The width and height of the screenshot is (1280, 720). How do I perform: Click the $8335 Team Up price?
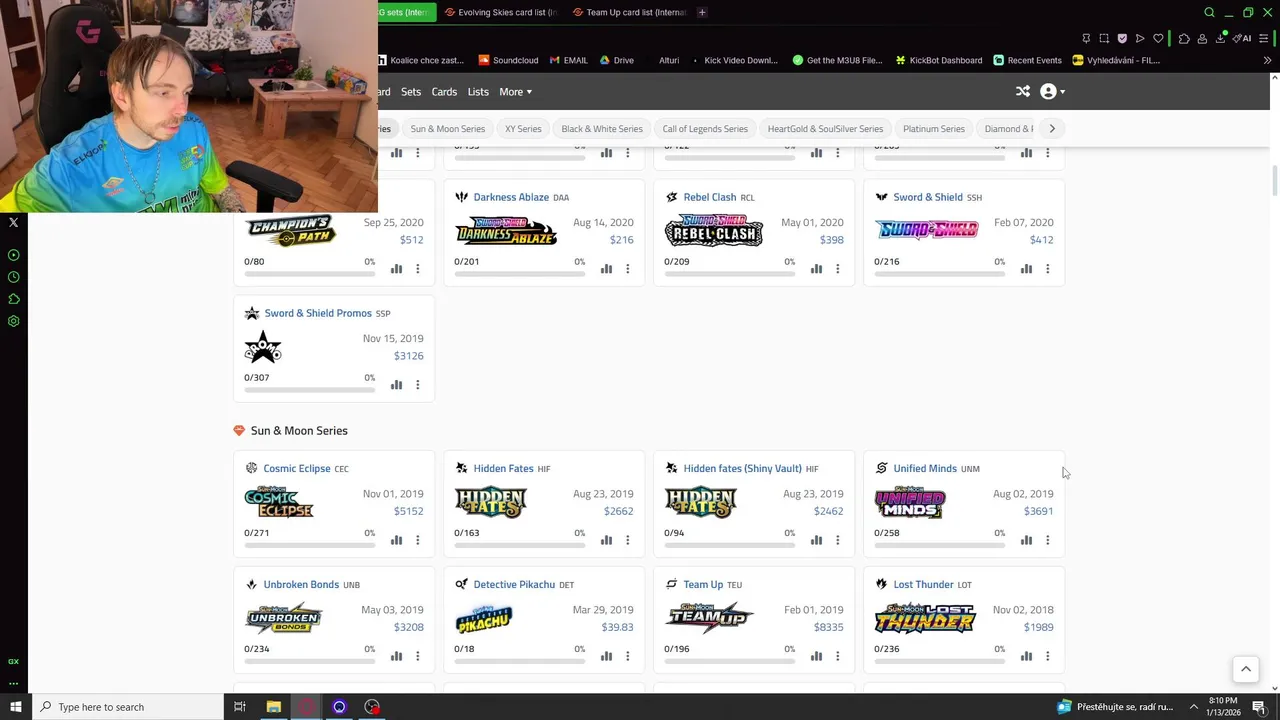click(x=829, y=627)
